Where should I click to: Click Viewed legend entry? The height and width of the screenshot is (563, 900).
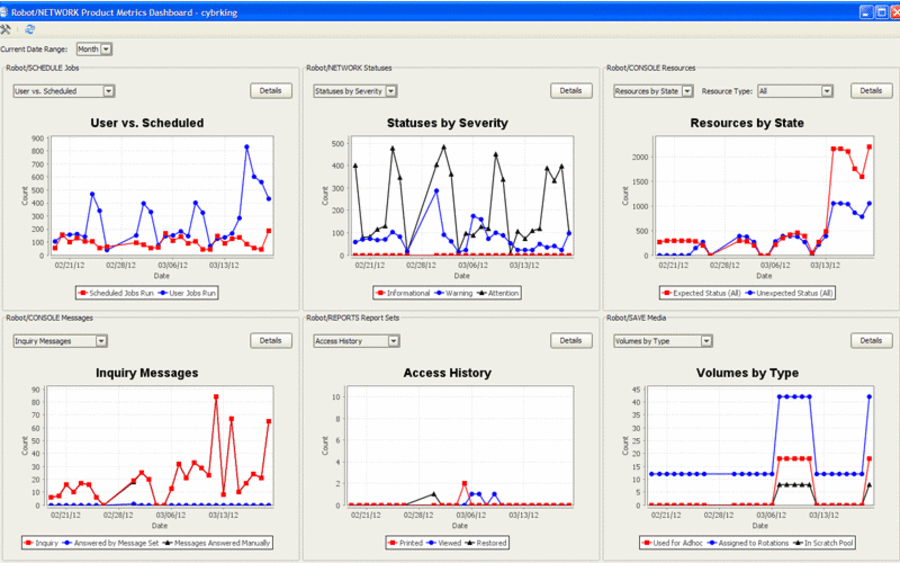pyautogui.click(x=444, y=543)
